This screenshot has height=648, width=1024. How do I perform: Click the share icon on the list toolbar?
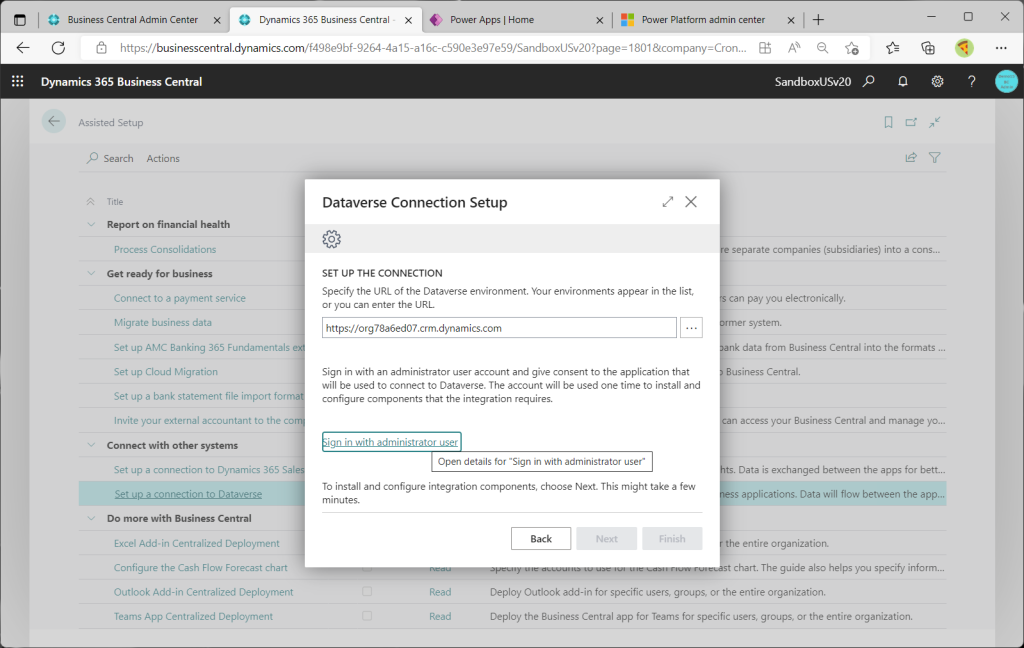[911, 157]
